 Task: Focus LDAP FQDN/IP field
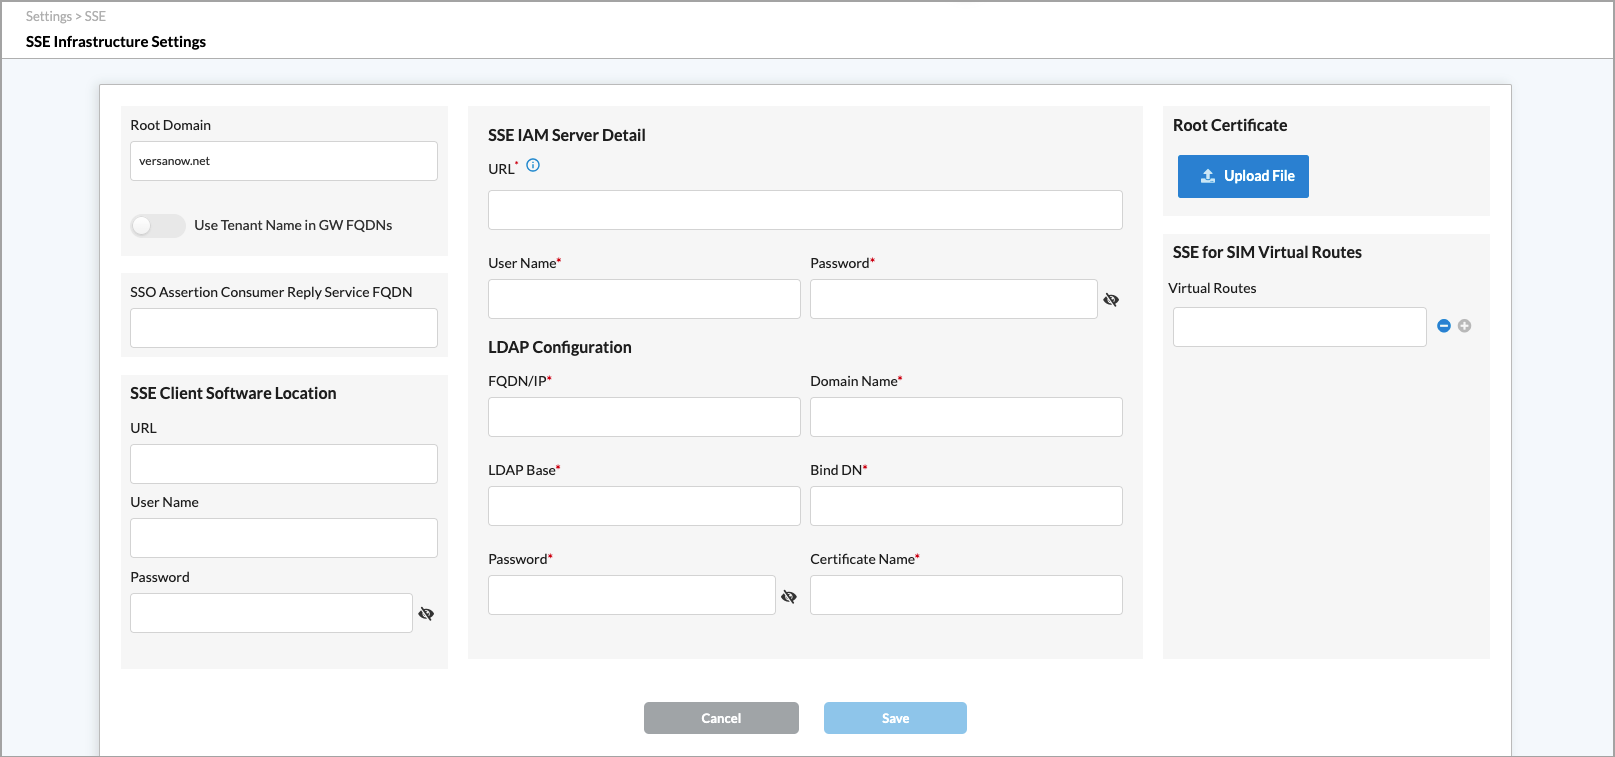[644, 417]
